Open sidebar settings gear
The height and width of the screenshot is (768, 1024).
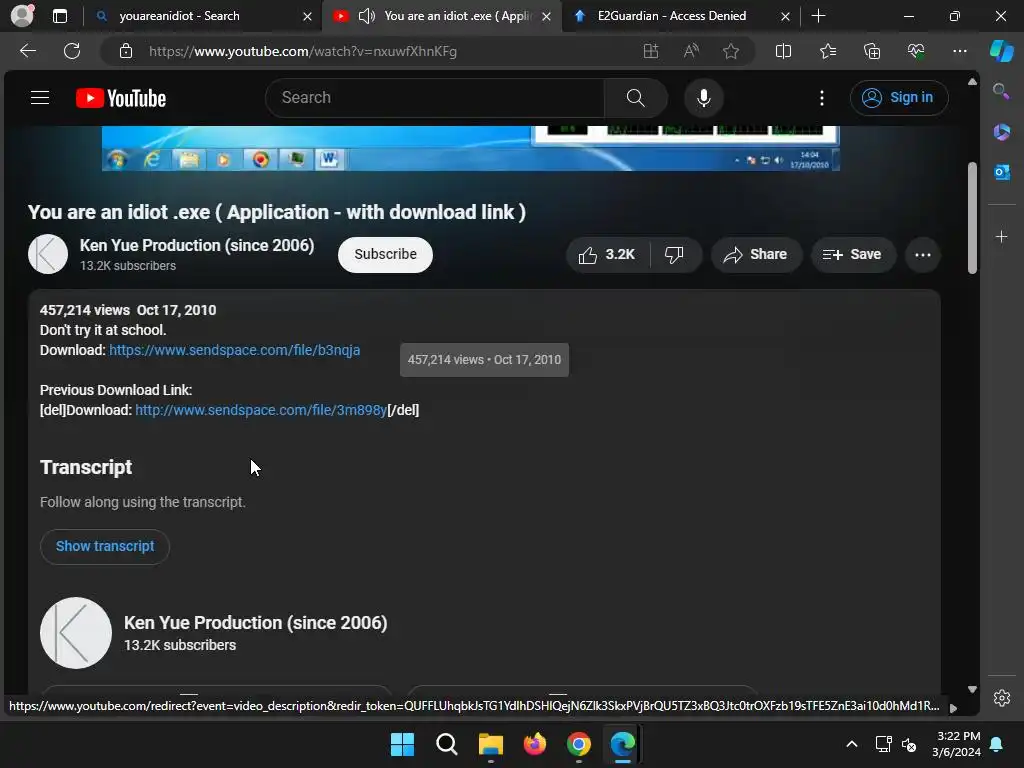tap(1002, 698)
